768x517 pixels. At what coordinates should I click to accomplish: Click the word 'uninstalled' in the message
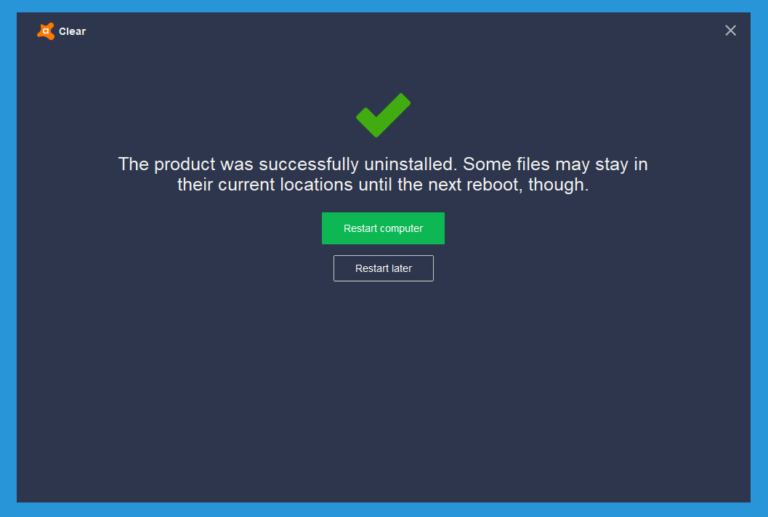[410, 164]
